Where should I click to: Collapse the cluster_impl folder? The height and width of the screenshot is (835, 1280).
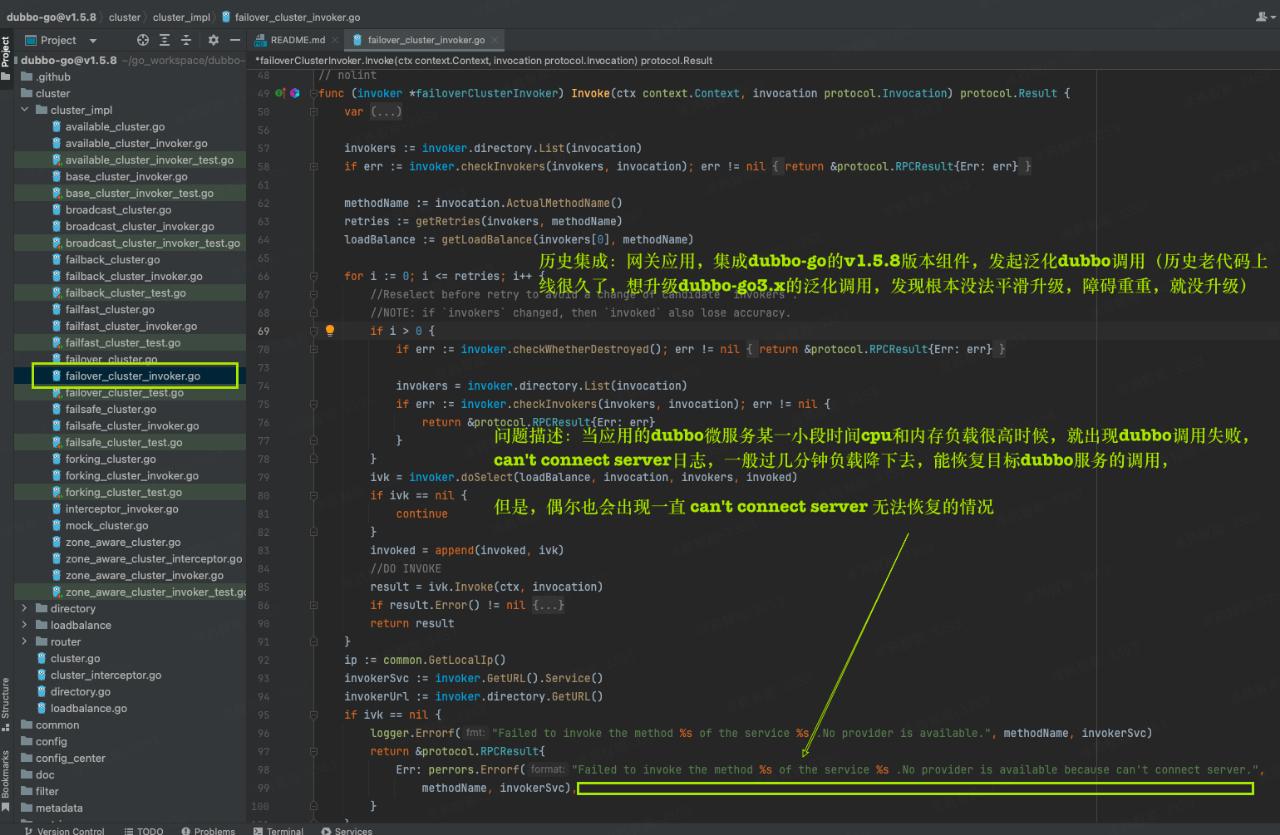pos(24,110)
